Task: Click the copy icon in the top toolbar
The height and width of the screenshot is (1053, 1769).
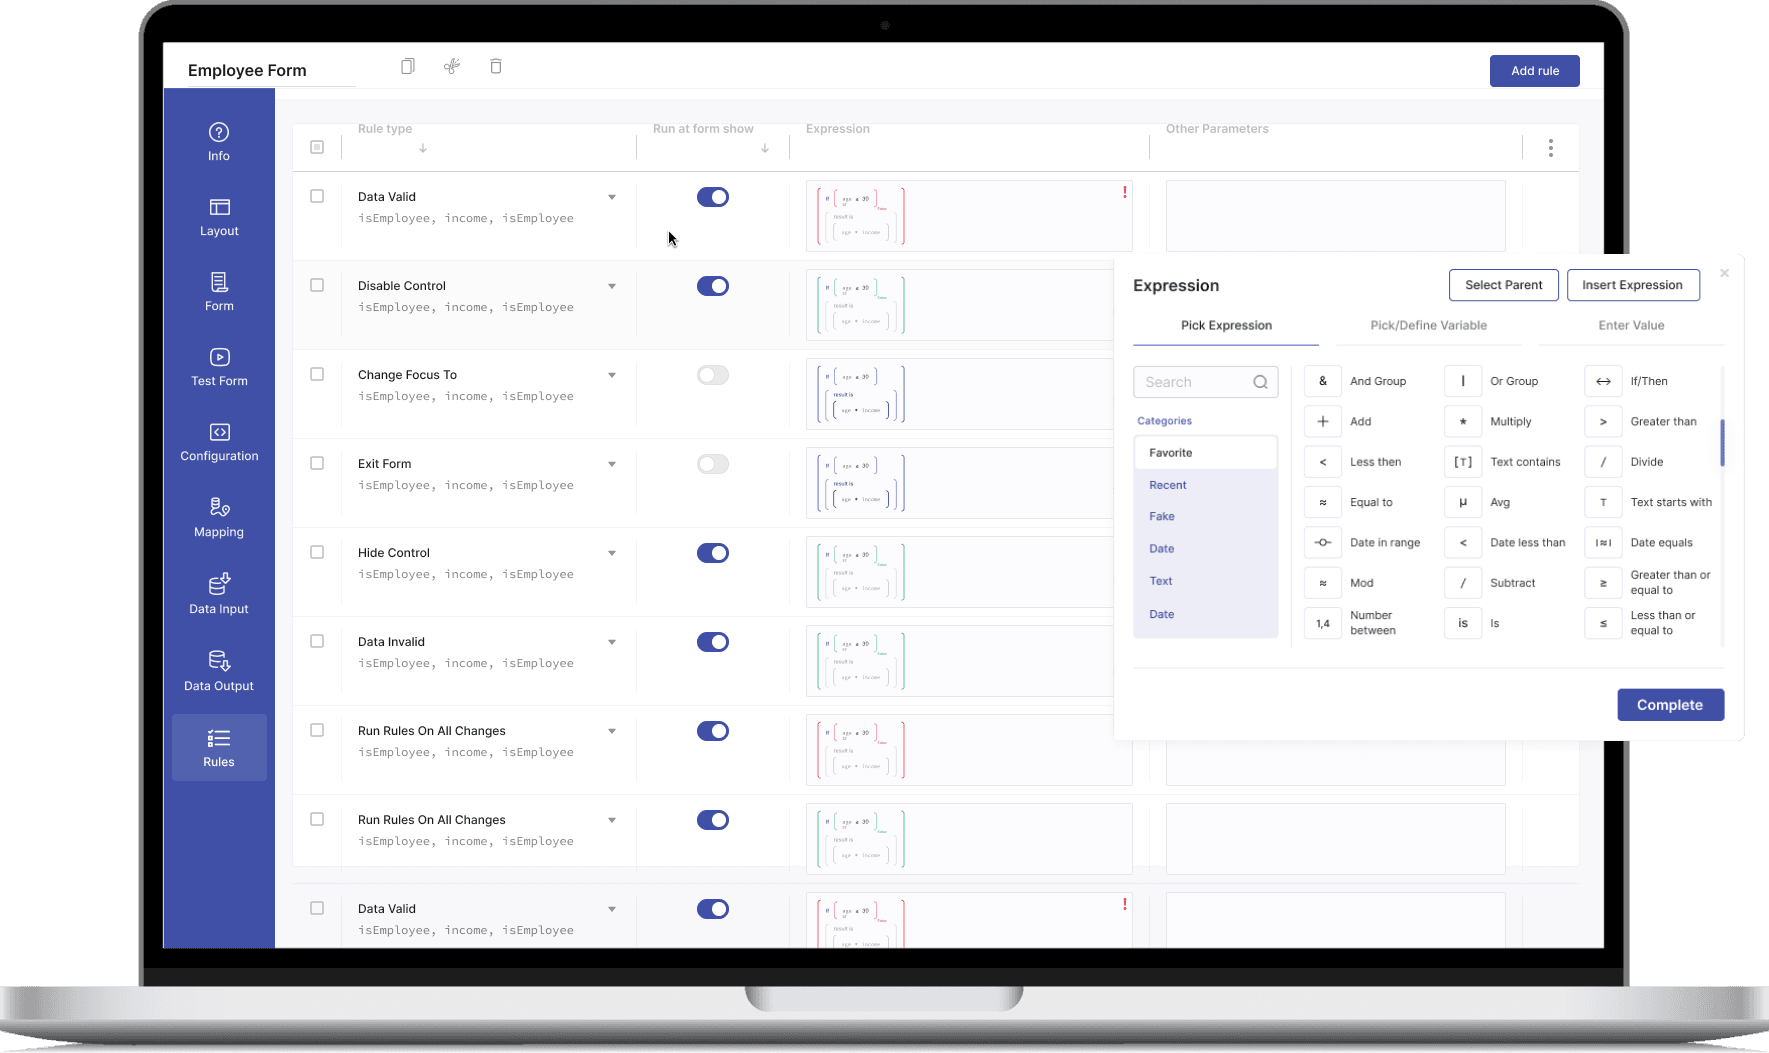Action: point(408,66)
